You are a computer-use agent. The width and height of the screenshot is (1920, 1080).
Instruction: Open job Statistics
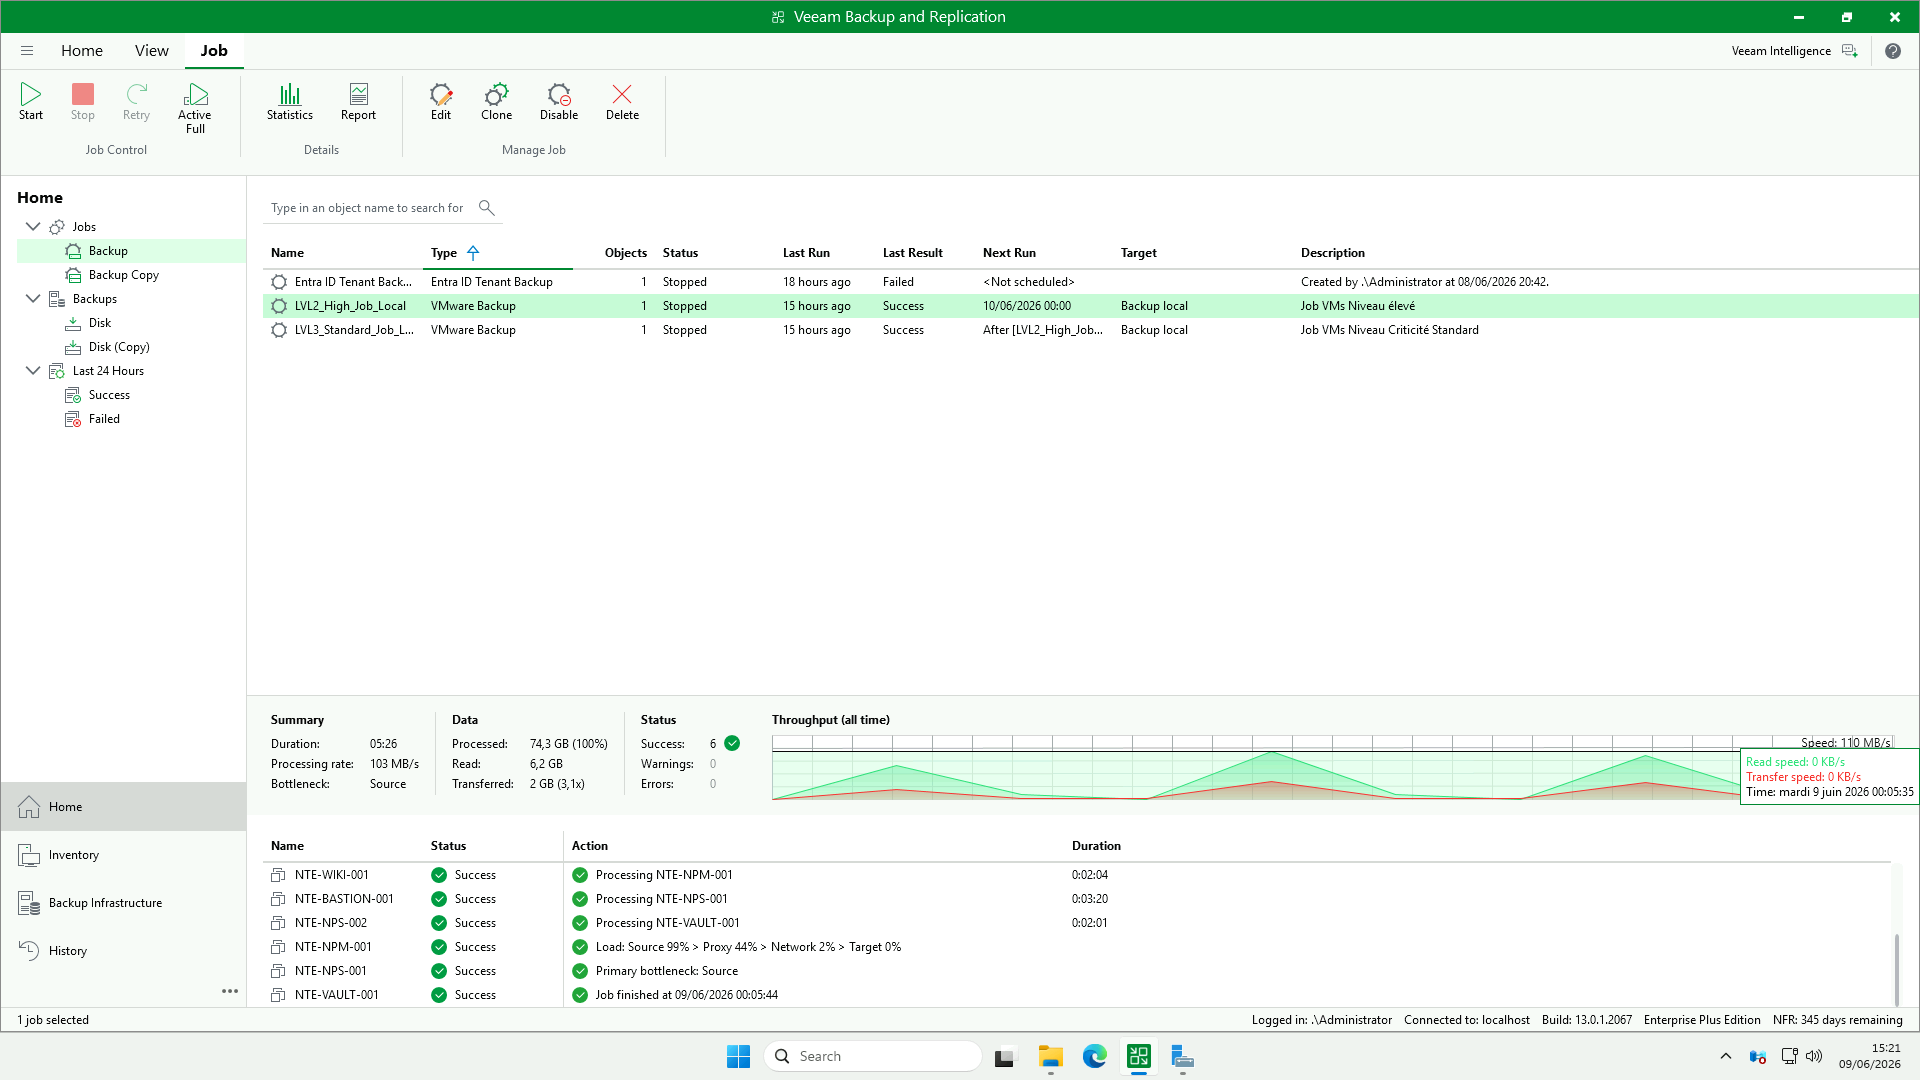pyautogui.click(x=290, y=102)
